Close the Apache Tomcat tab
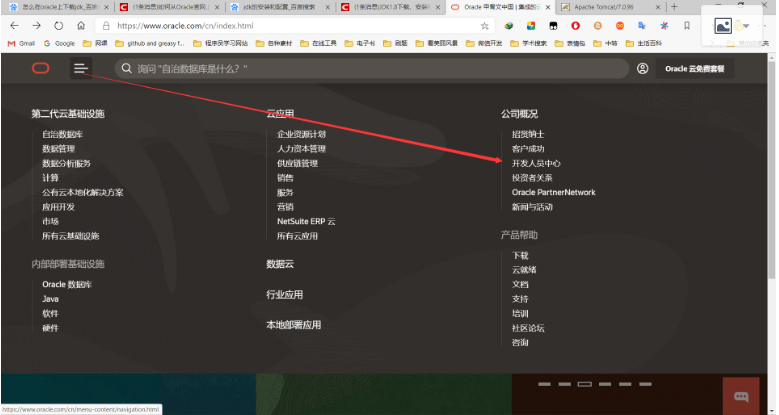Viewport: 779px width, 415px height. 658,7
